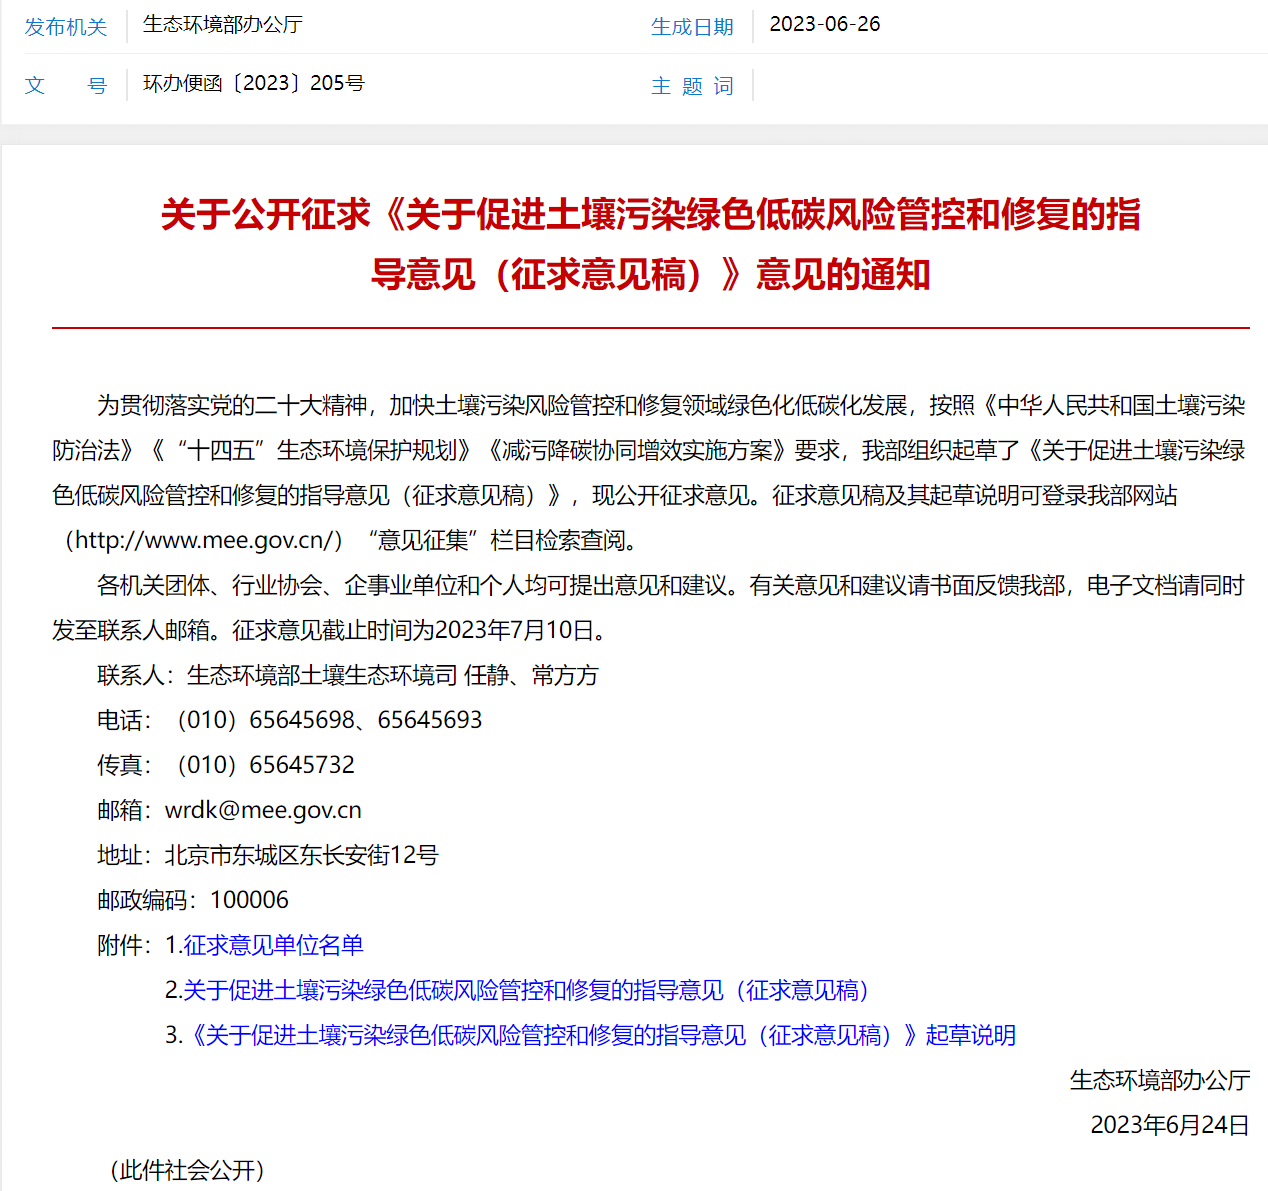Open the 征求意见单位名单 attachment link
This screenshot has width=1268, height=1191.
coord(272,945)
